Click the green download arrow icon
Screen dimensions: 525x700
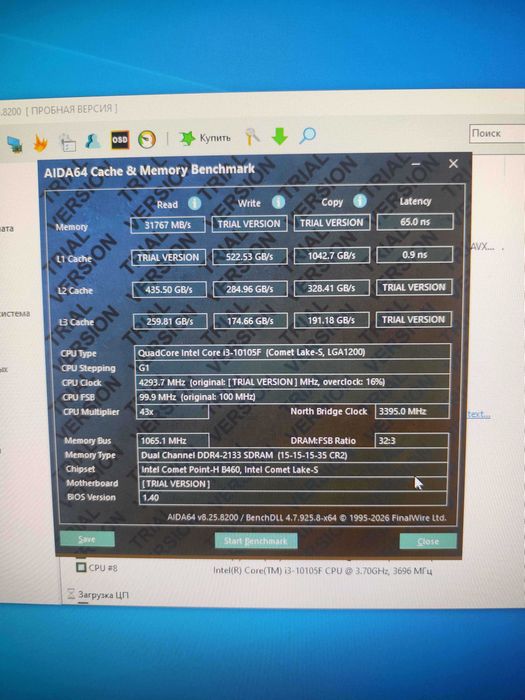[279, 136]
